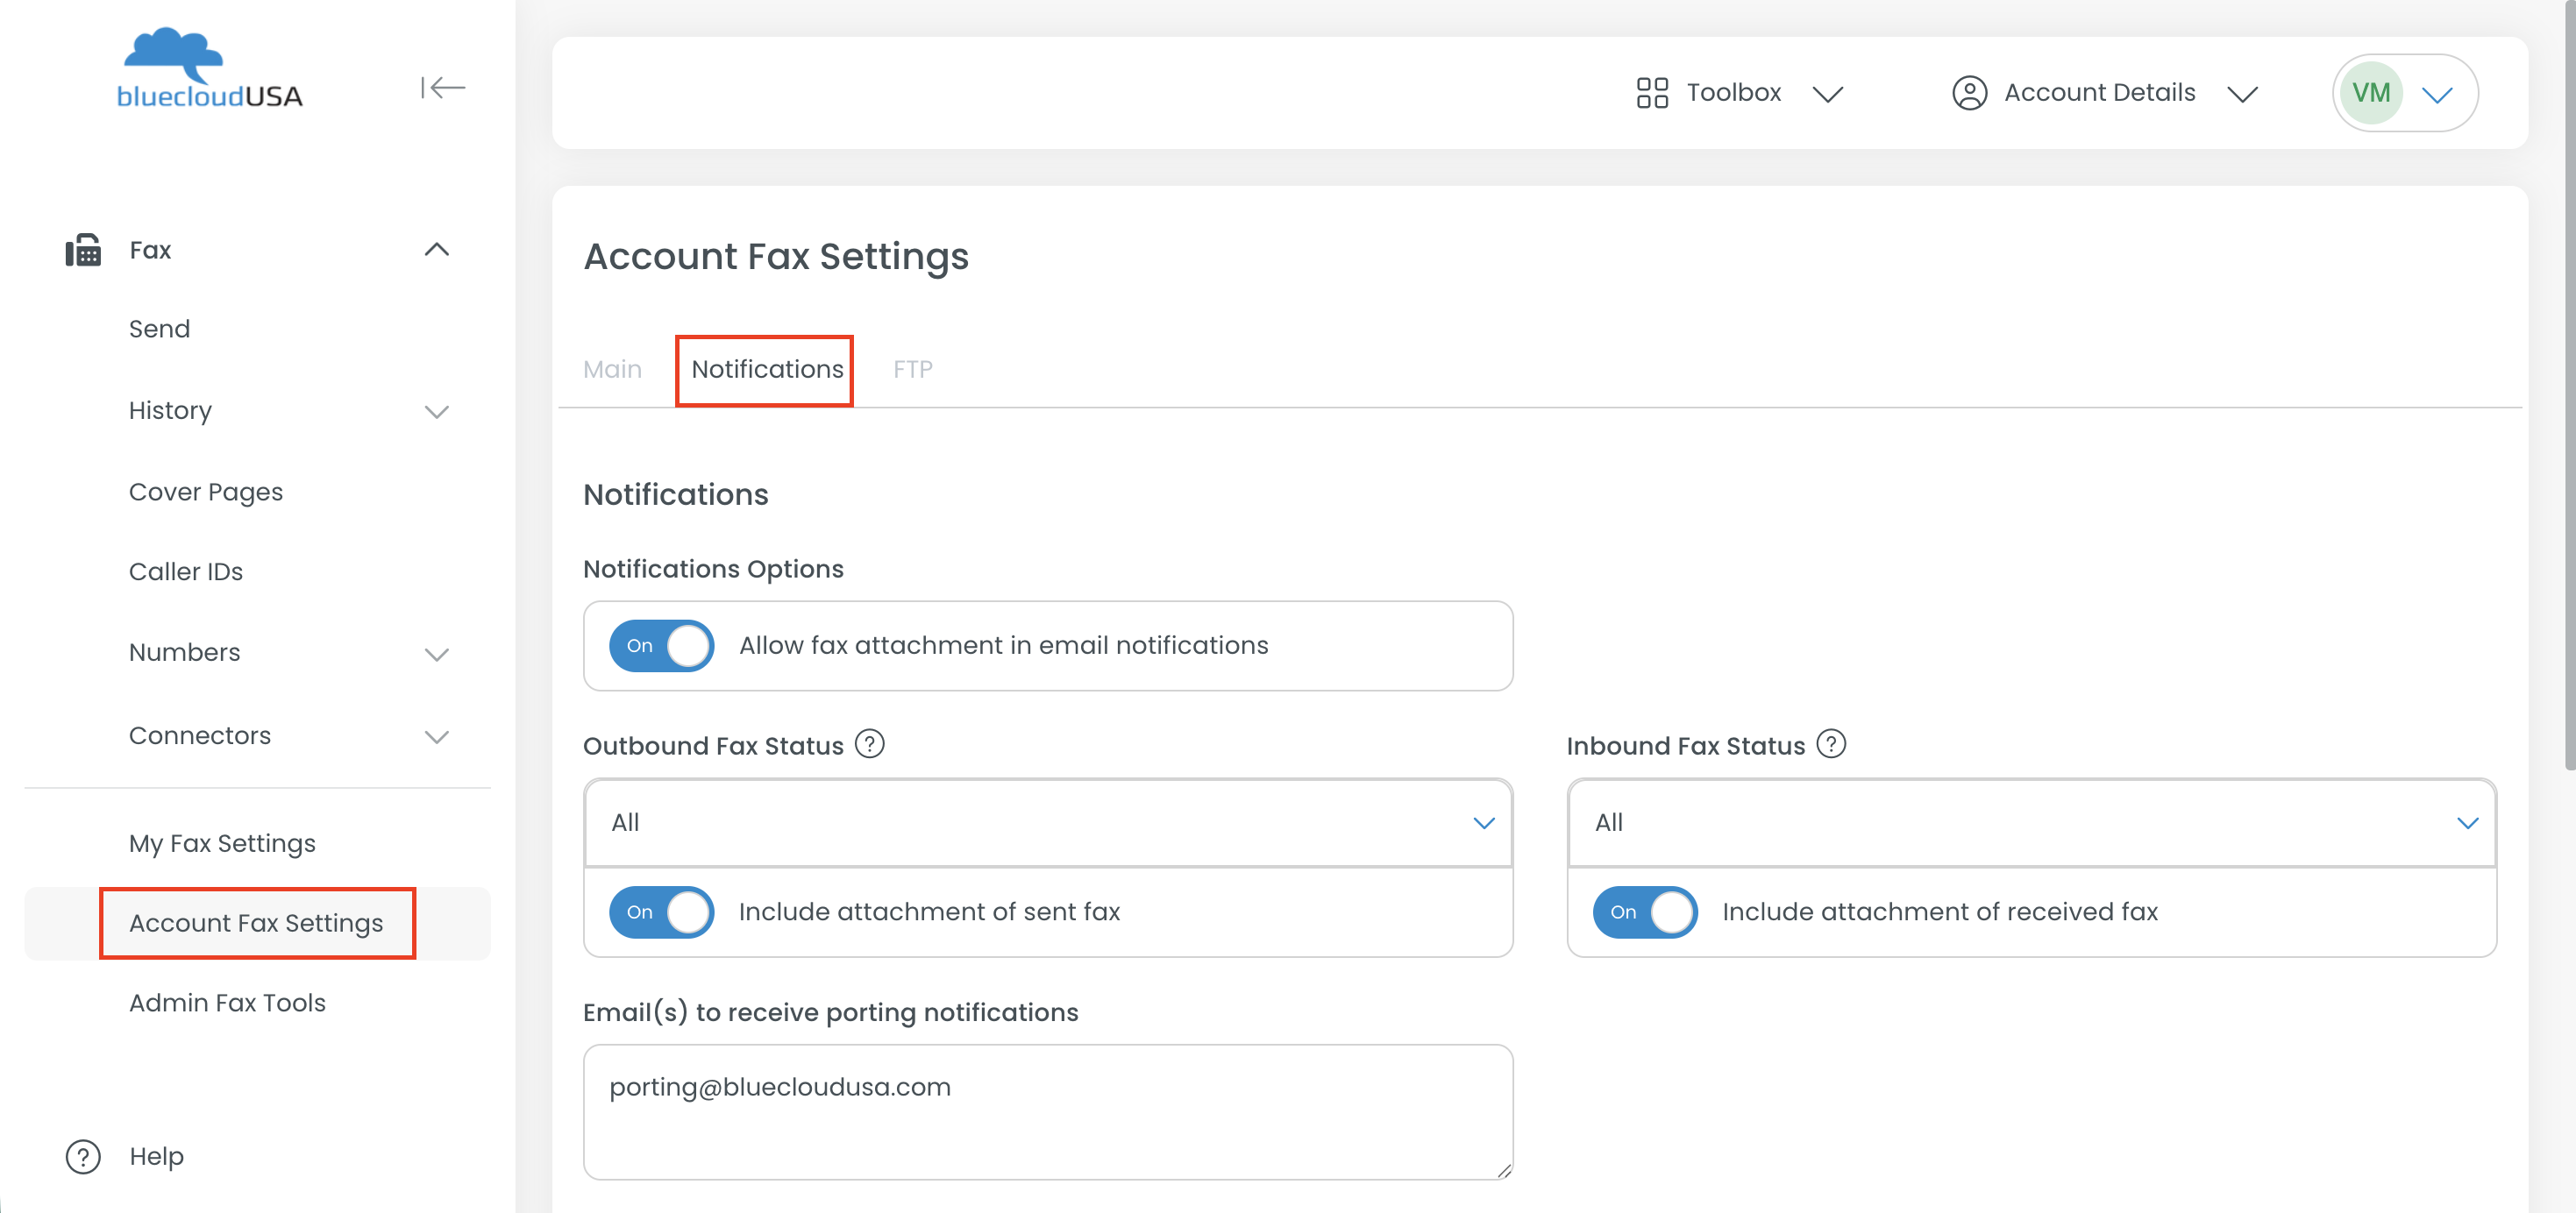Click the Toolbox grid icon

pyautogui.click(x=1651, y=93)
